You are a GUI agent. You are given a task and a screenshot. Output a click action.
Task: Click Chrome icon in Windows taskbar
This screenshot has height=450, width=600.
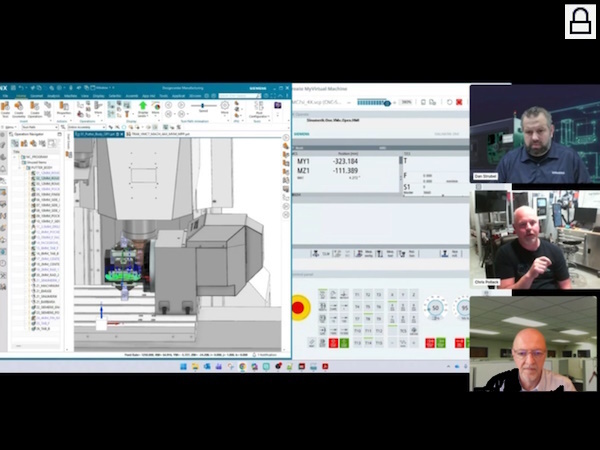point(243,367)
